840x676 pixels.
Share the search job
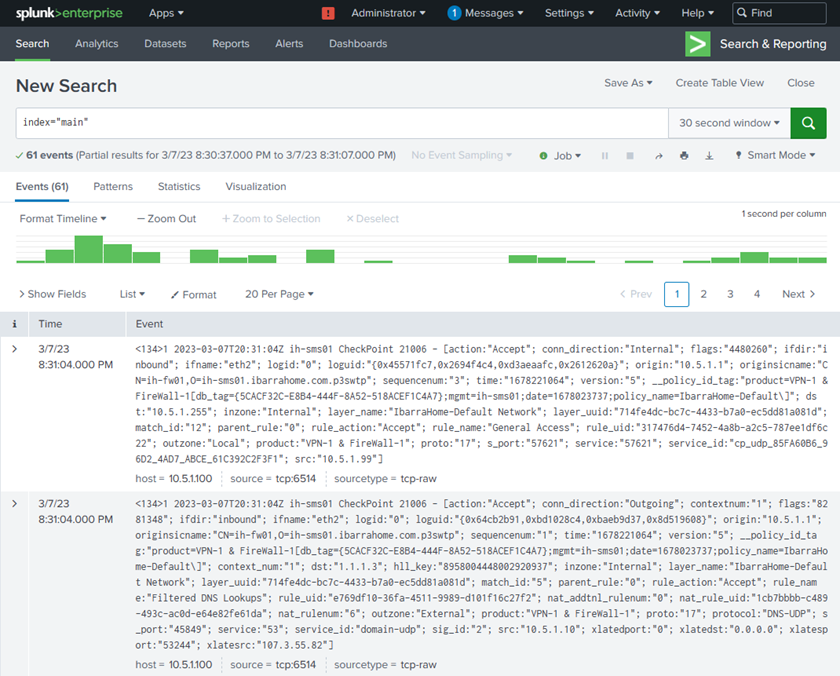[658, 156]
